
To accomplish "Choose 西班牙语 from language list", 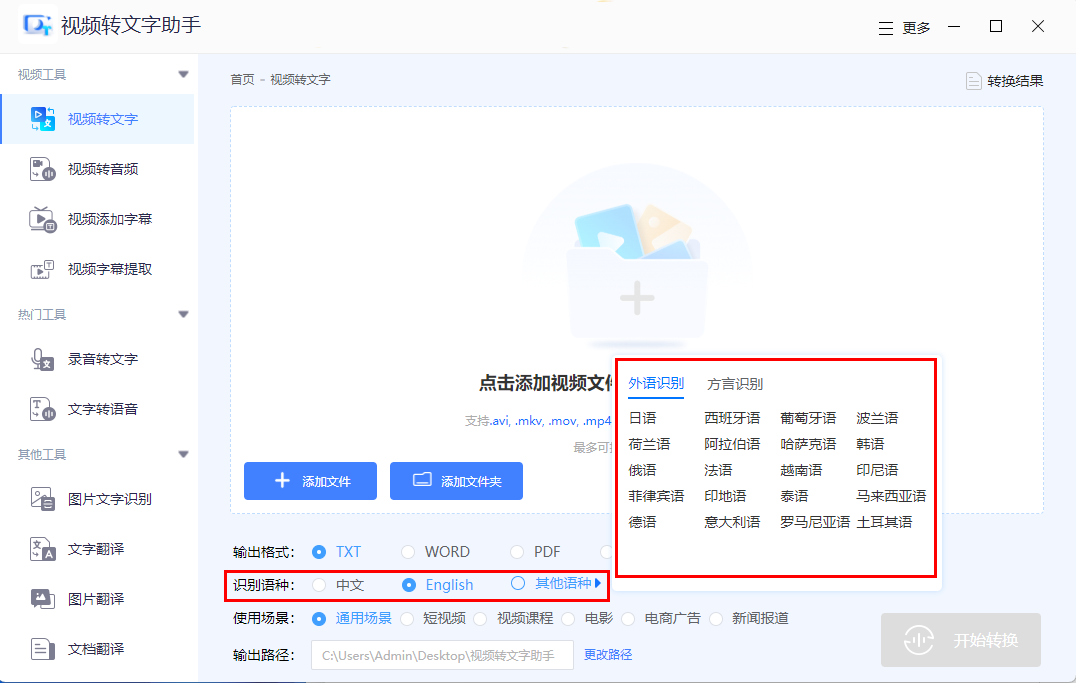I will 732,418.
